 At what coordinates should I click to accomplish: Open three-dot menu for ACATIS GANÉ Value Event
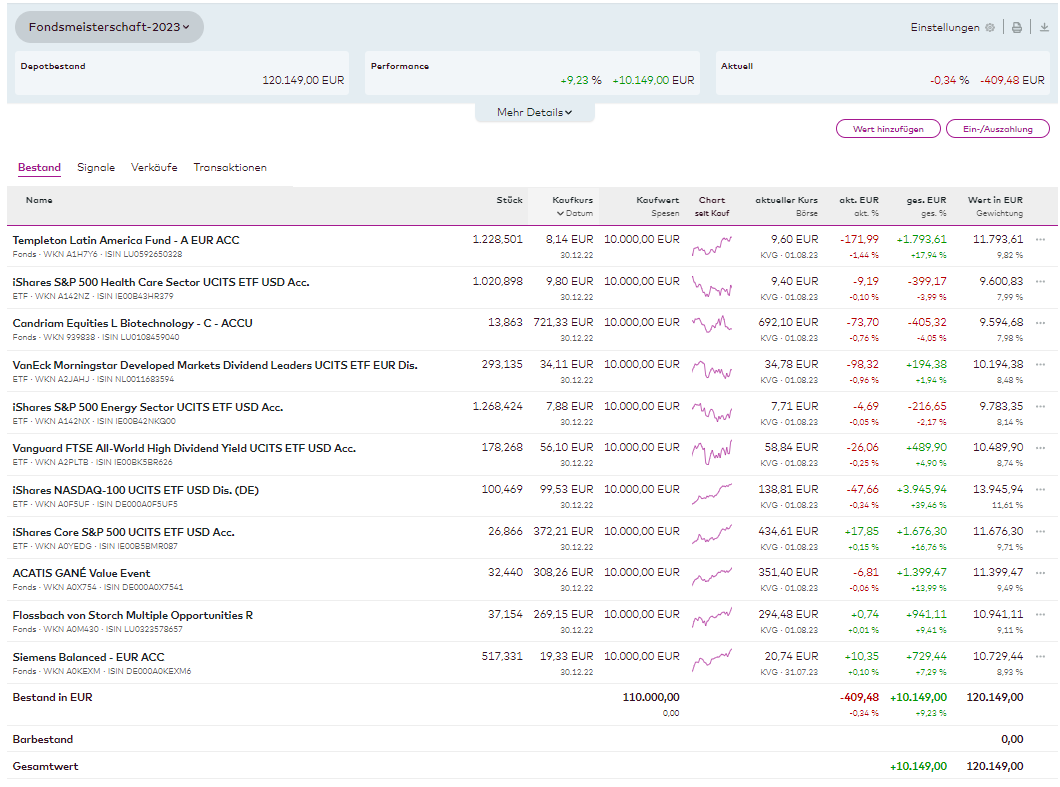coord(1041,574)
